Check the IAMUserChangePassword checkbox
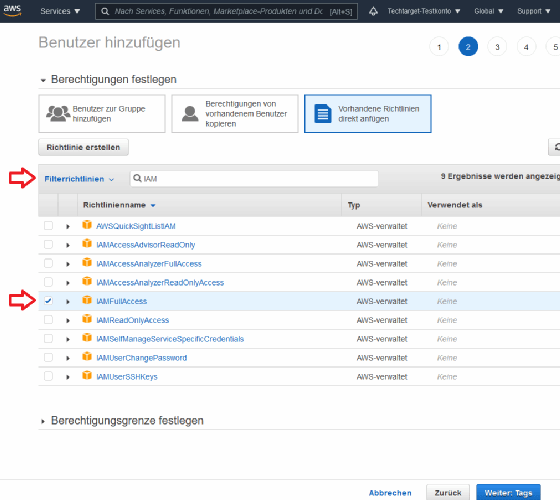This screenshot has width=560, height=500. (x=48, y=358)
